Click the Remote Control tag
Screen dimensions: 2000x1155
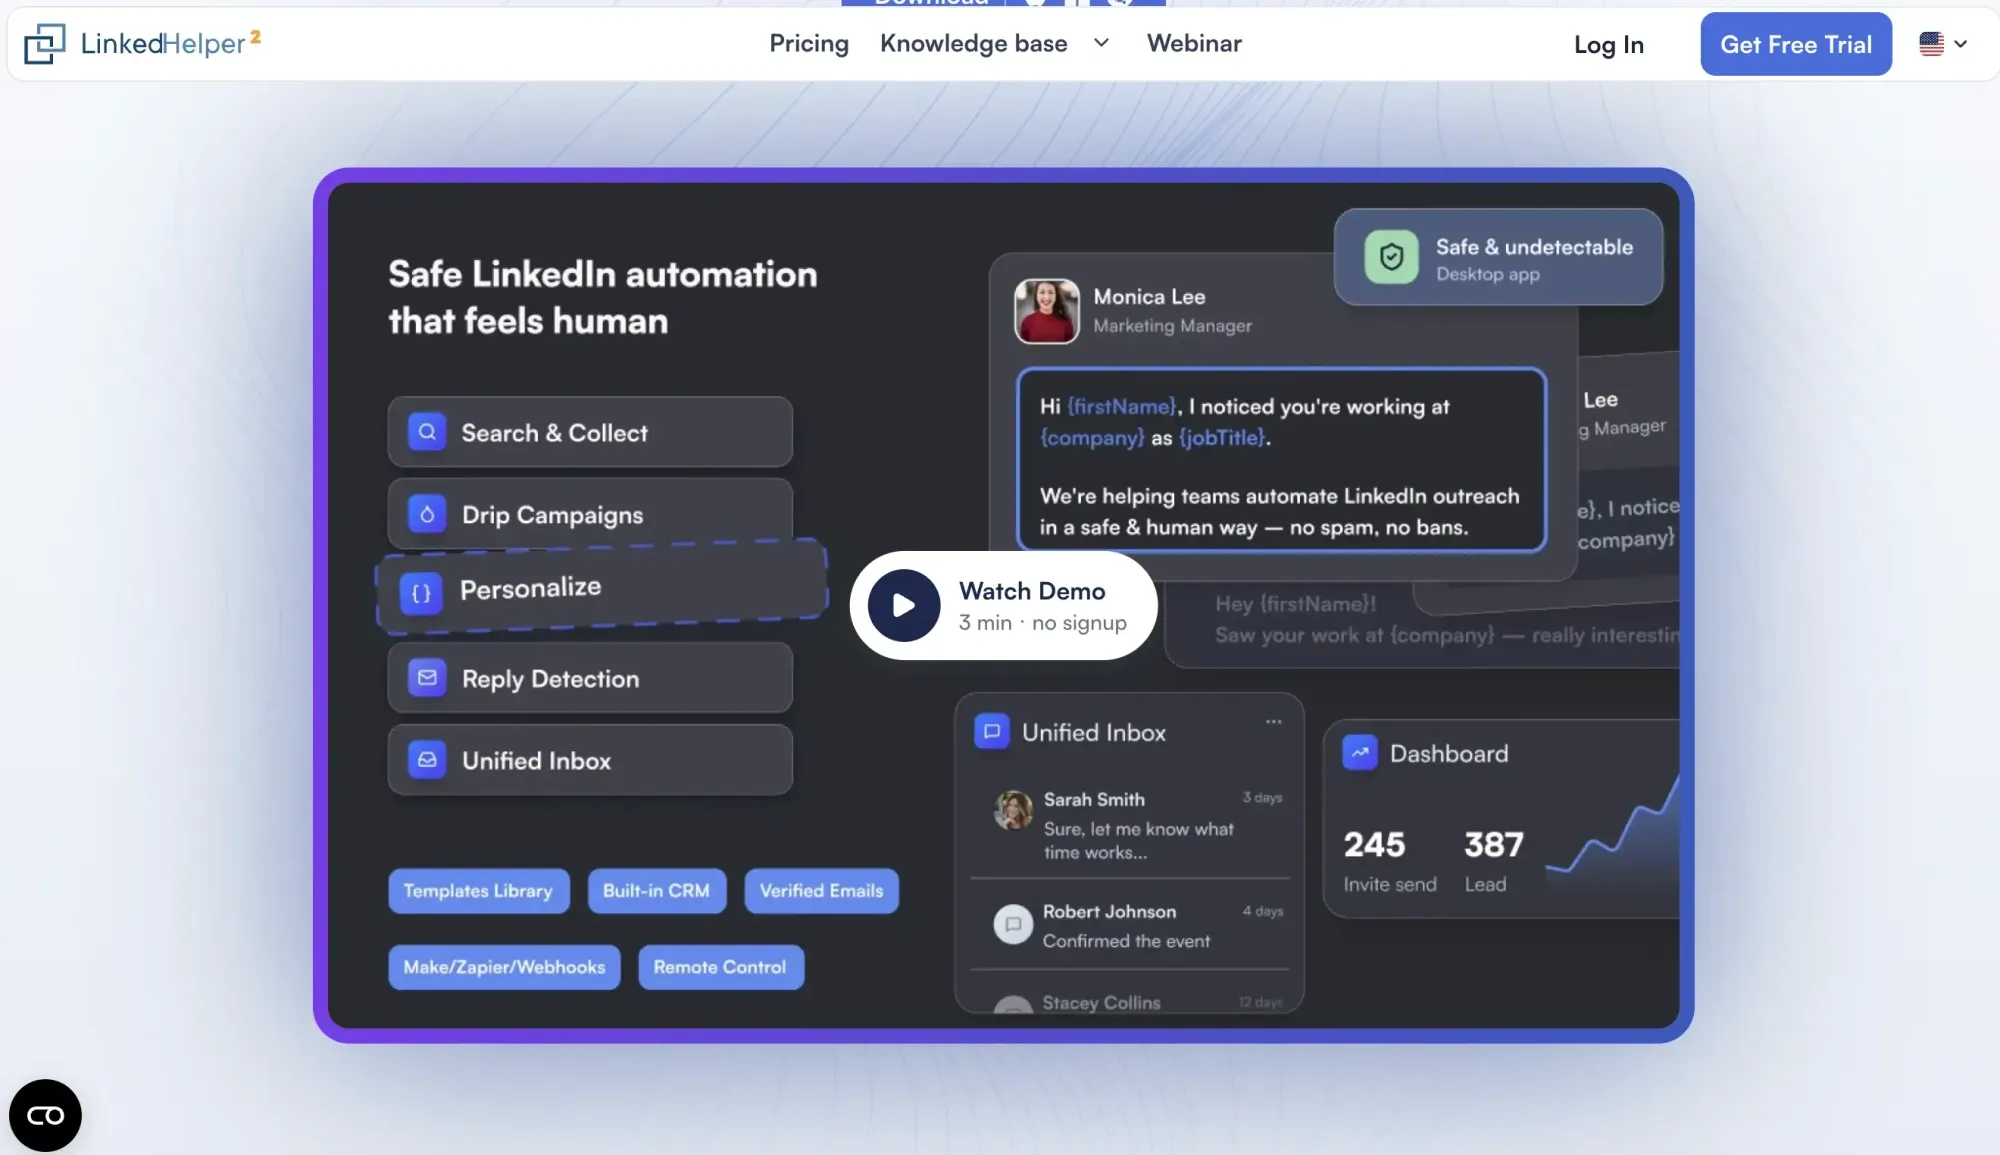pyautogui.click(x=721, y=967)
